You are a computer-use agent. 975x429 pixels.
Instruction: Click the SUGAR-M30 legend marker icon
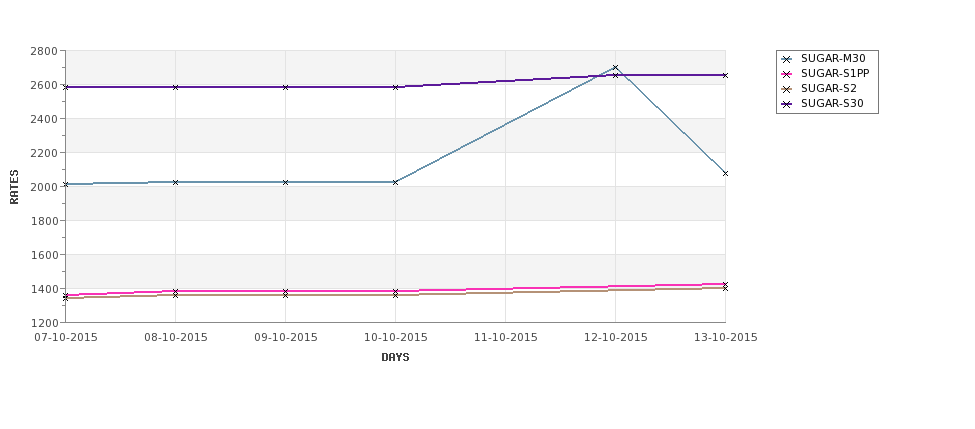[787, 59]
